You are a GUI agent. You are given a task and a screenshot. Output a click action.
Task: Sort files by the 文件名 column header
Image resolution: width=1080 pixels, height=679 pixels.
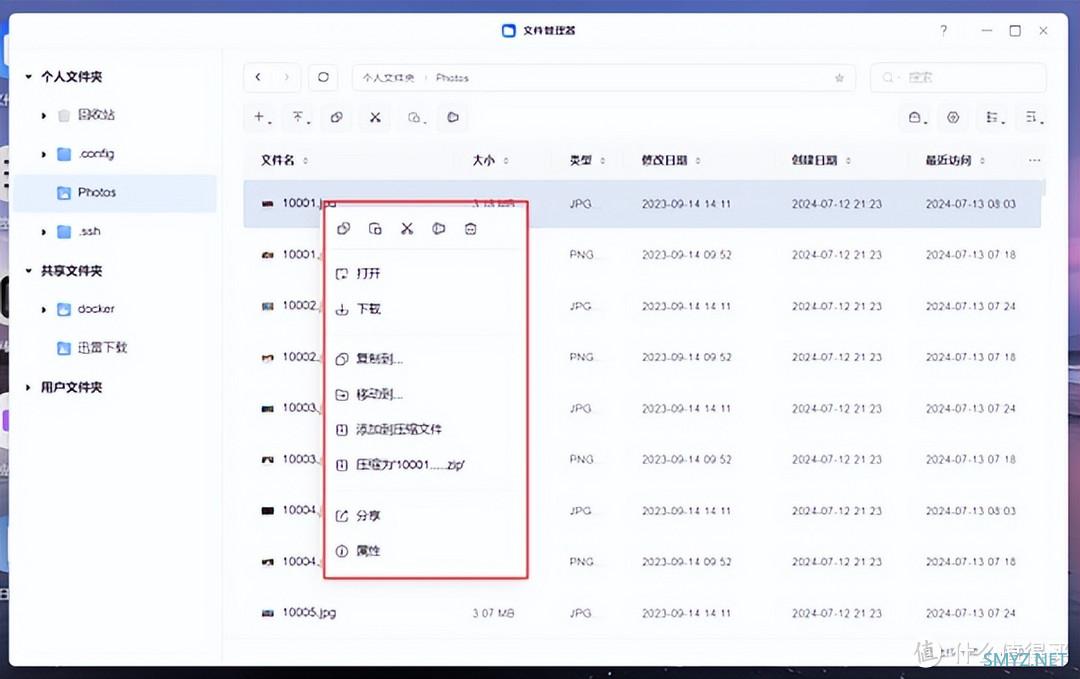(278, 160)
